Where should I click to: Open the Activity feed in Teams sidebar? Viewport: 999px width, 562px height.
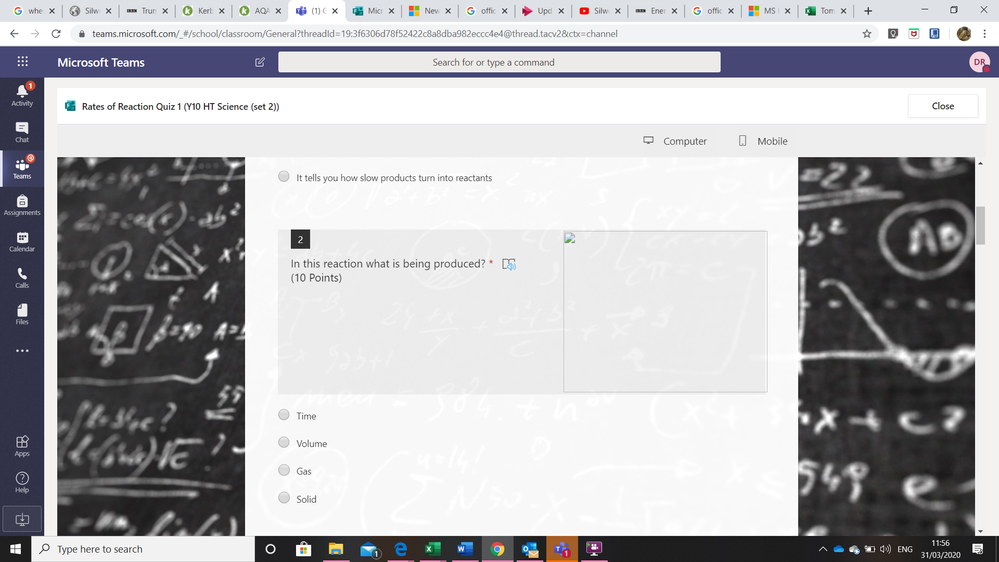[x=22, y=95]
